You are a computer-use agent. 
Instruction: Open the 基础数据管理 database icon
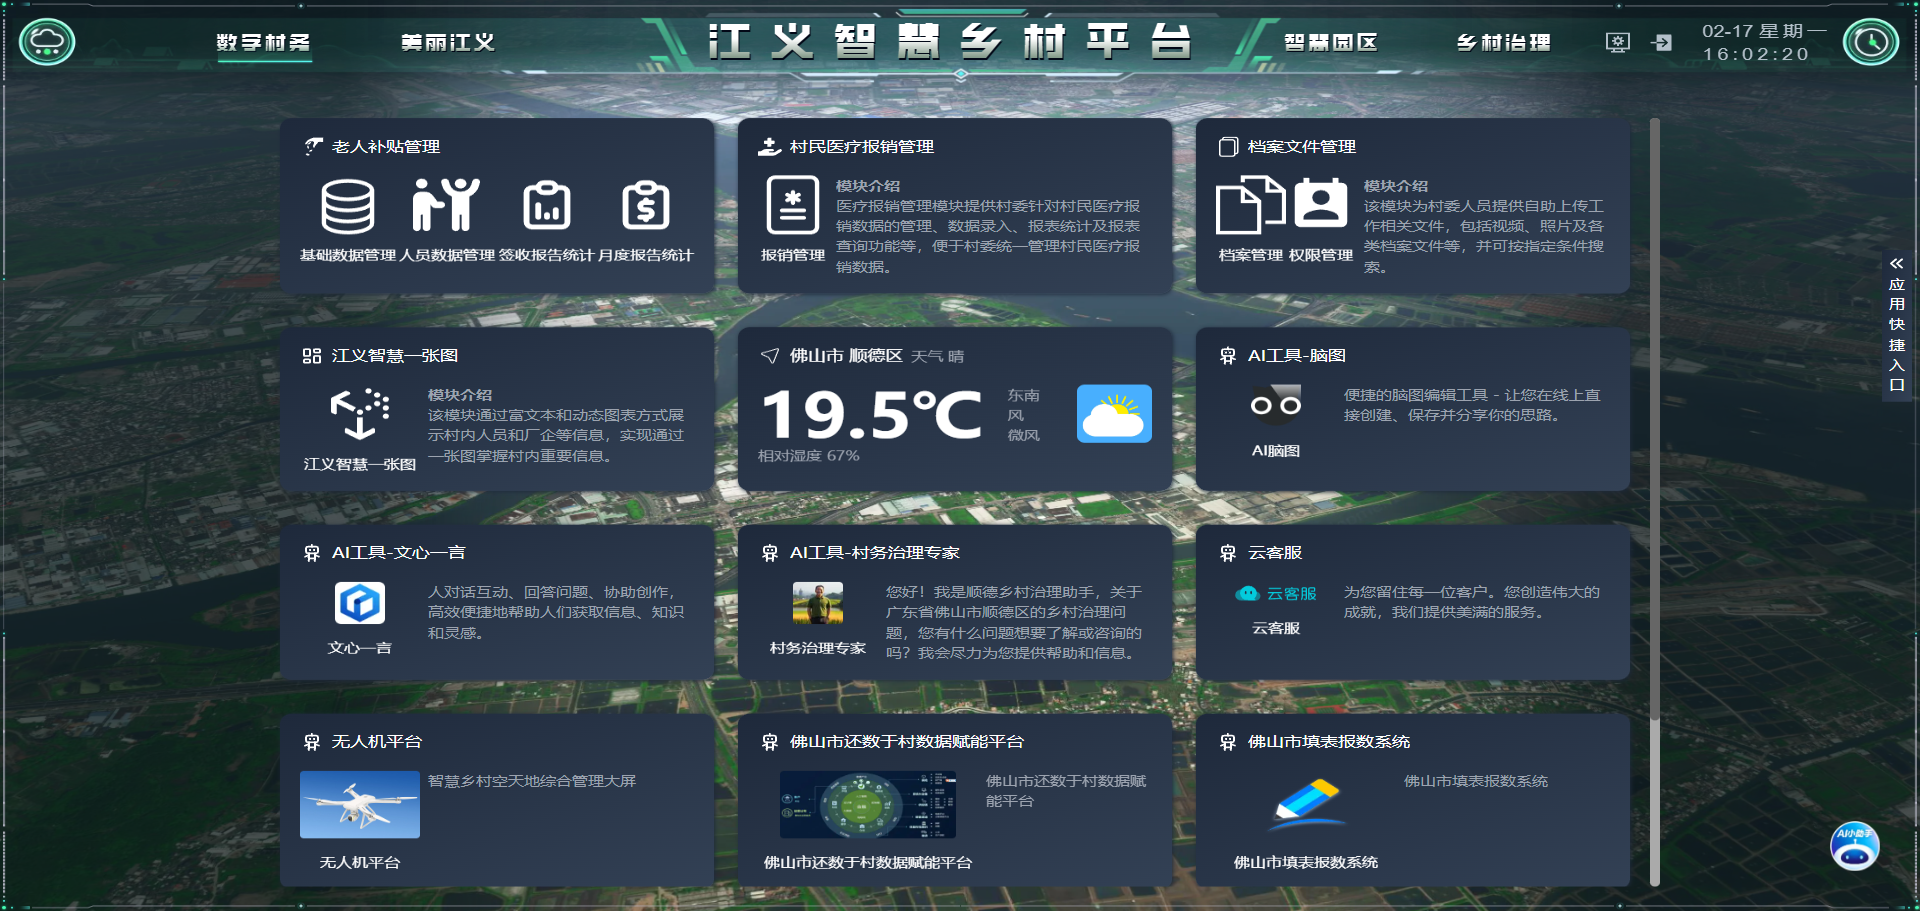coord(347,206)
